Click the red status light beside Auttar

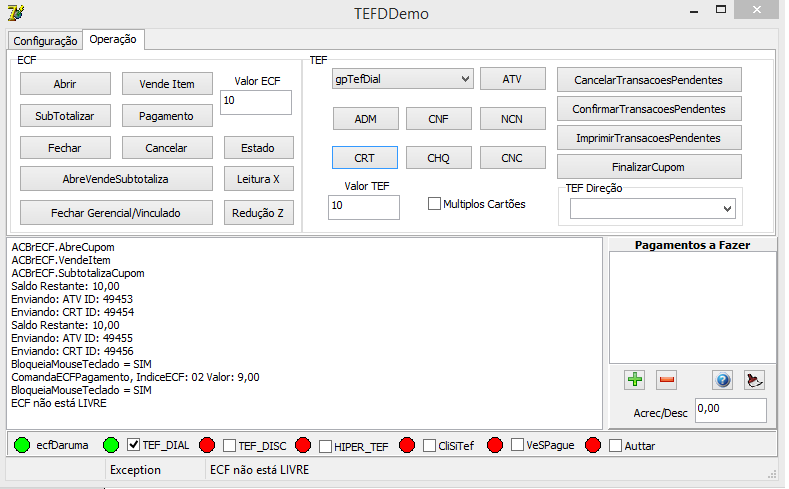593,445
